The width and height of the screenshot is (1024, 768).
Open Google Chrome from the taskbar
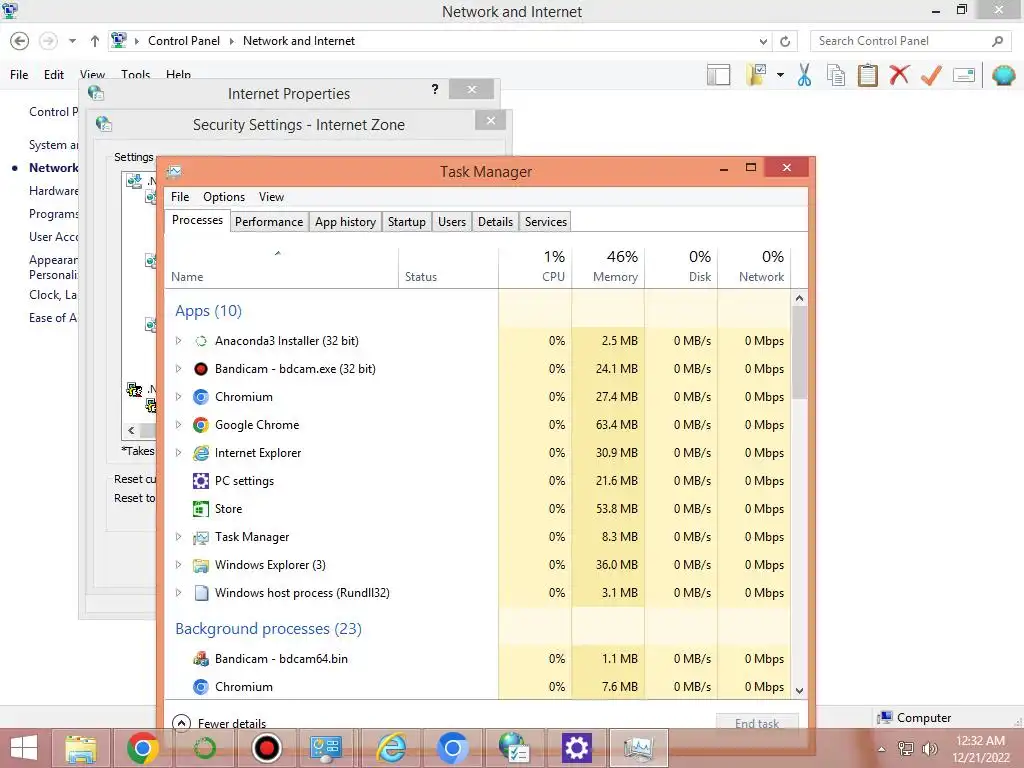tap(142, 748)
